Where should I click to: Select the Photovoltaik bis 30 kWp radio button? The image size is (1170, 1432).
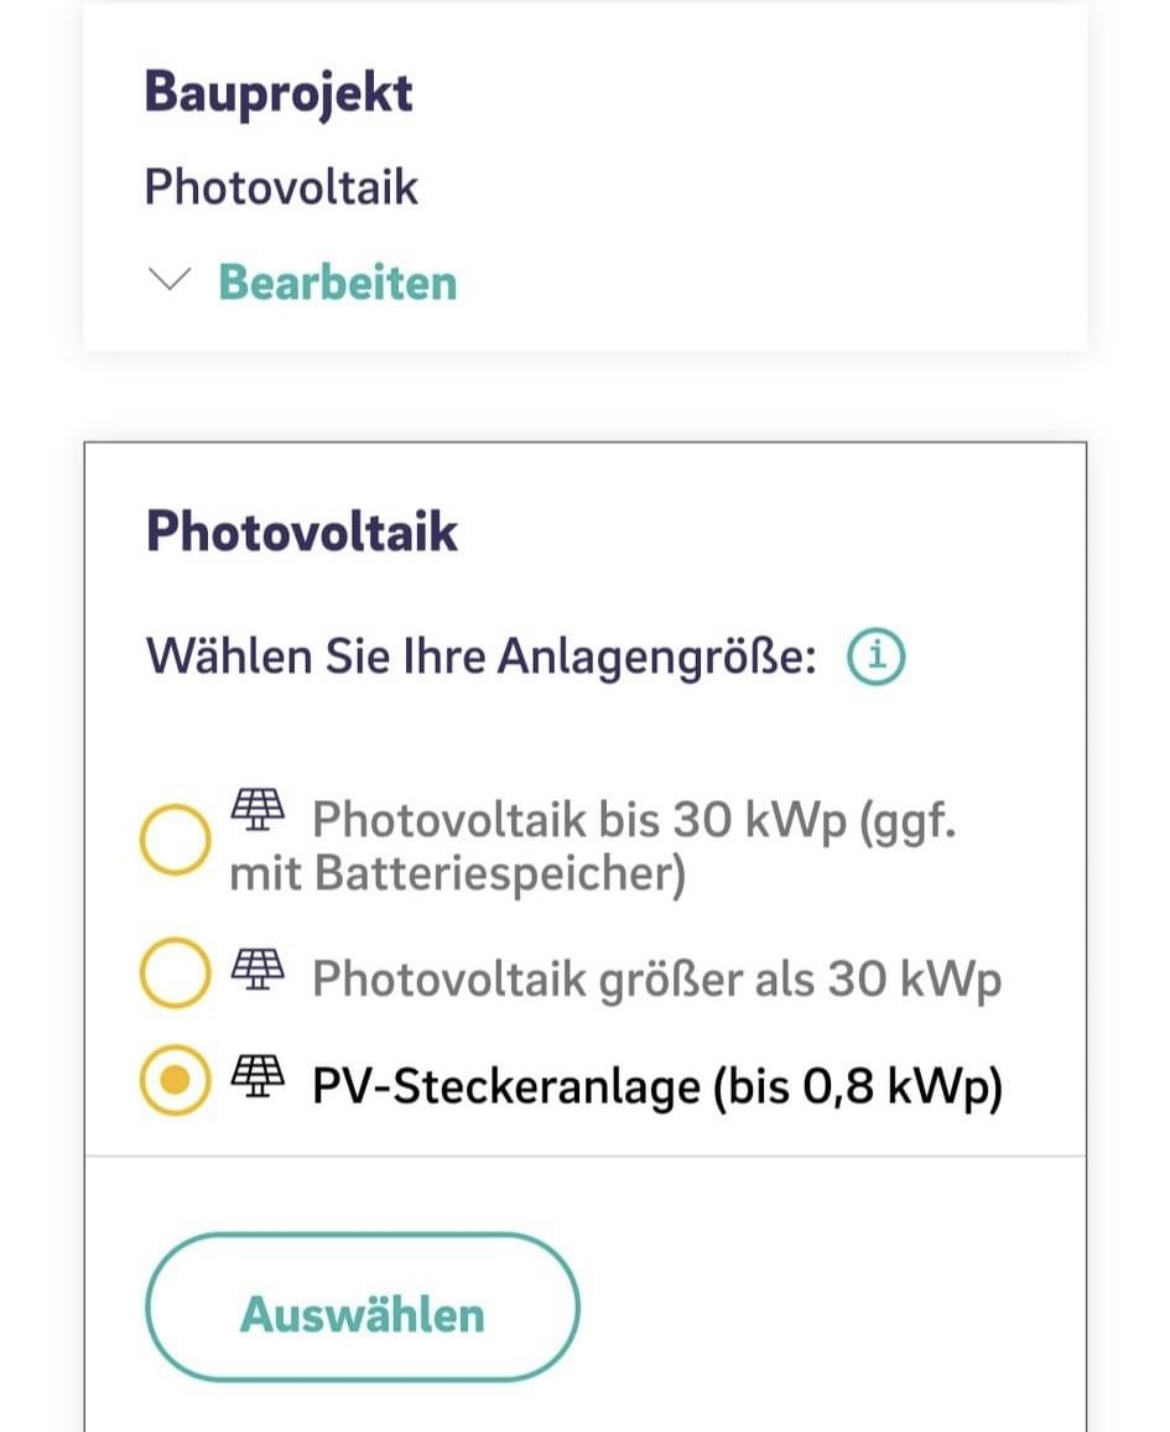click(175, 839)
